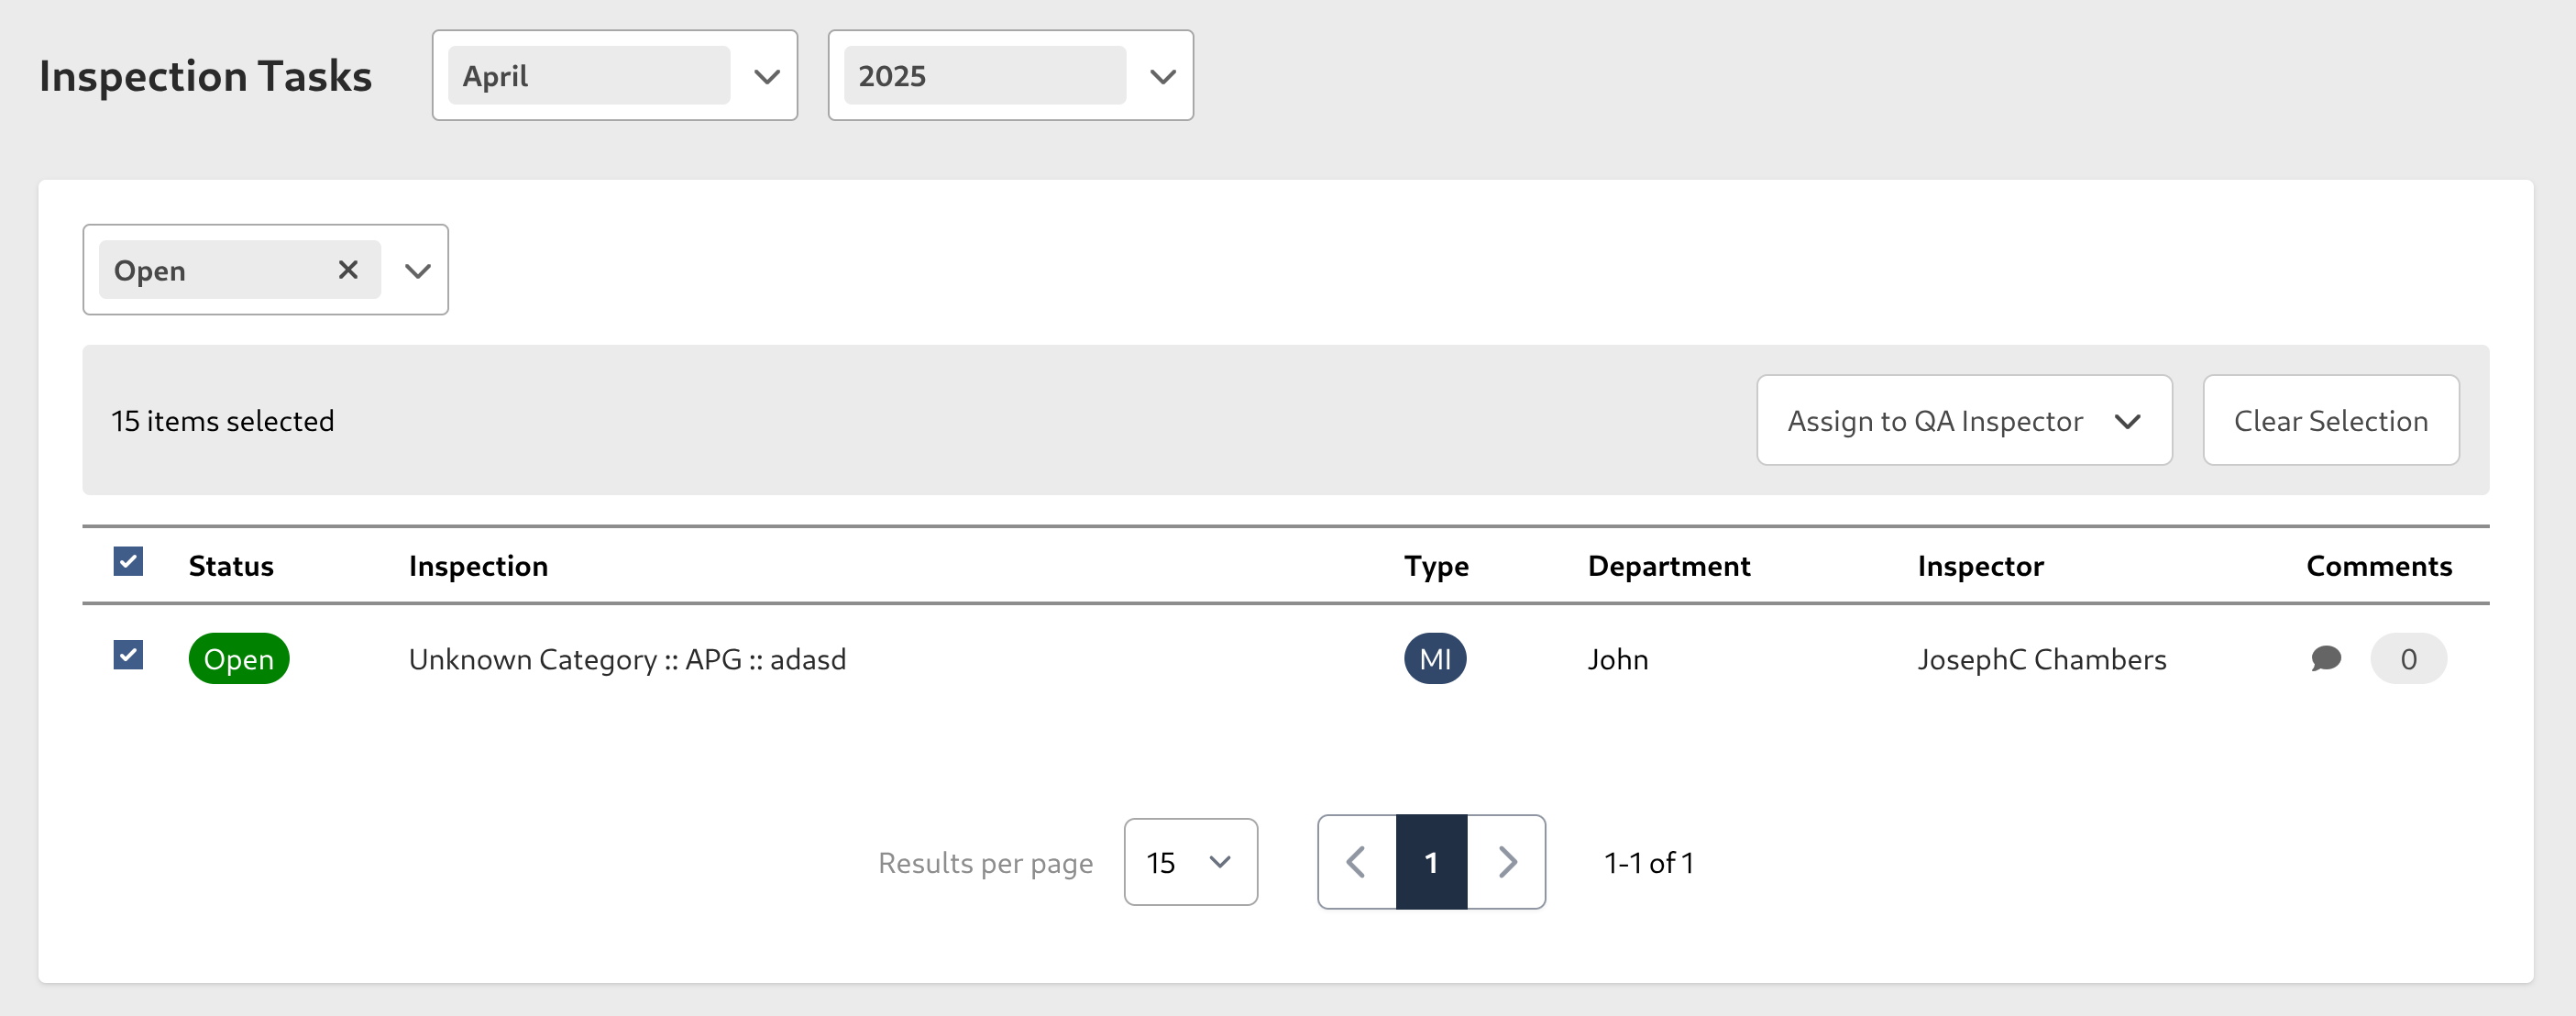
Task: Click the Clear Selection button
Action: pyautogui.click(x=2330, y=421)
